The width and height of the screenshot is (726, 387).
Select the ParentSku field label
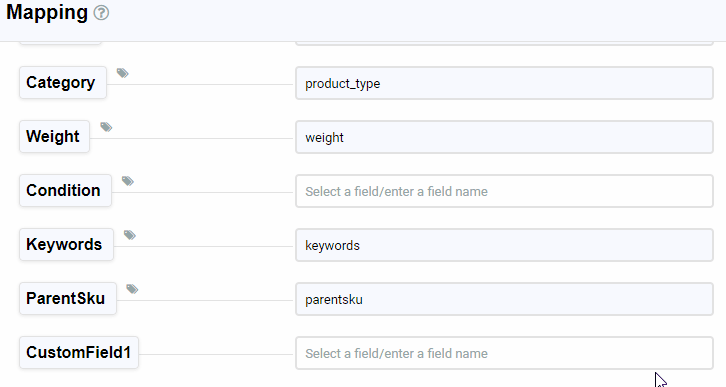click(68, 299)
